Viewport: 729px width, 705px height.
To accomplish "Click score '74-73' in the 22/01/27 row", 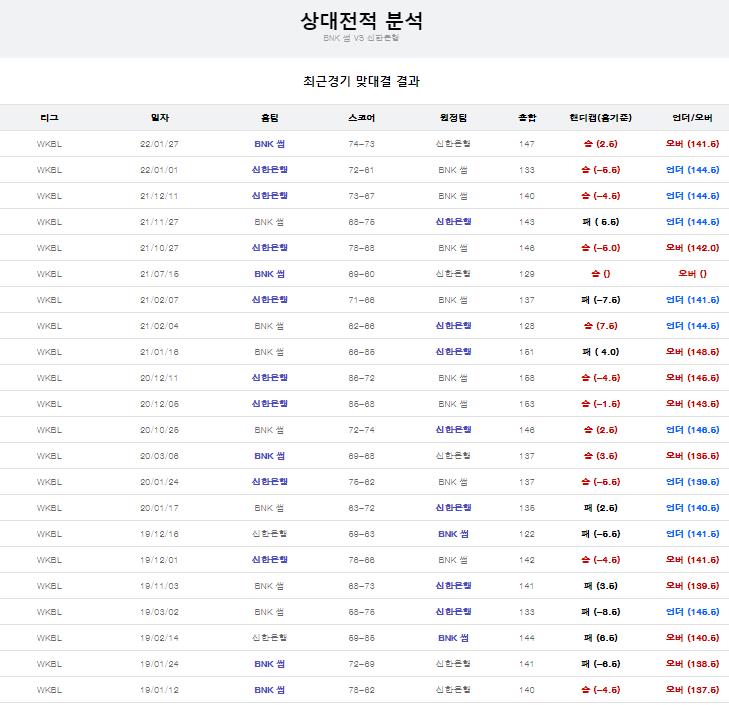I will click(x=361, y=144).
